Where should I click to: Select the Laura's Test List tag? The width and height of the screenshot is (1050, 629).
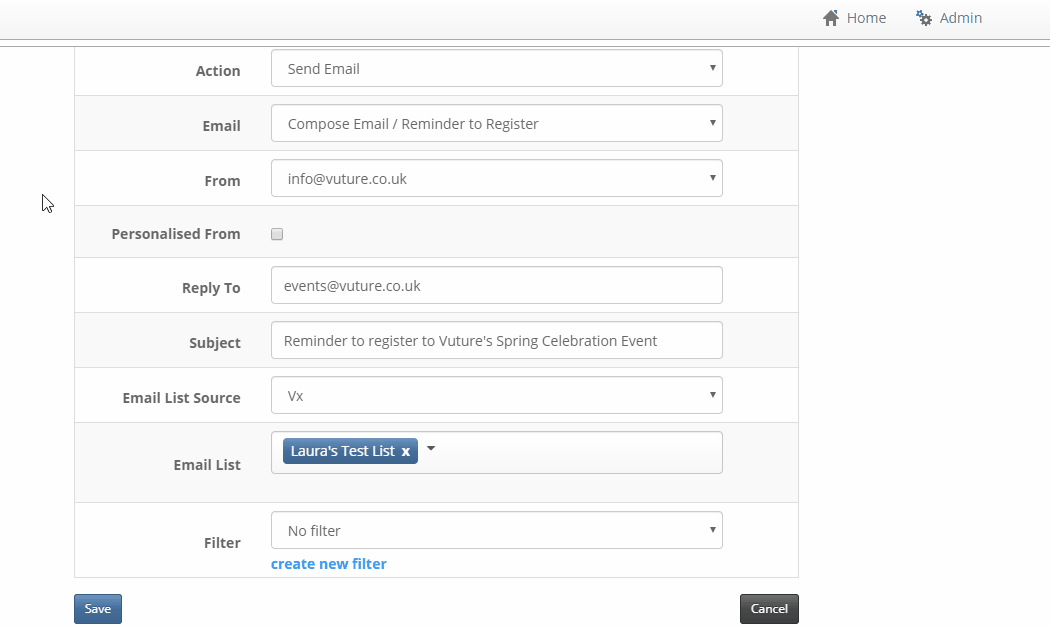pyautogui.click(x=342, y=451)
